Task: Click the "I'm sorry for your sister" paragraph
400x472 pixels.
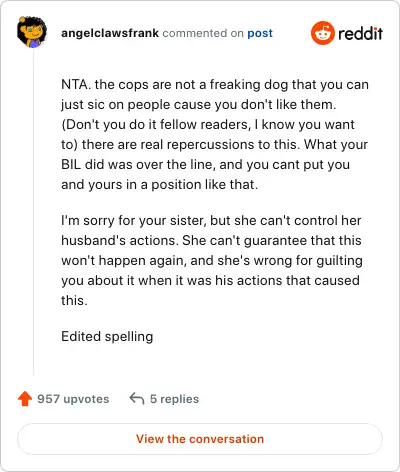Action: click(x=211, y=260)
